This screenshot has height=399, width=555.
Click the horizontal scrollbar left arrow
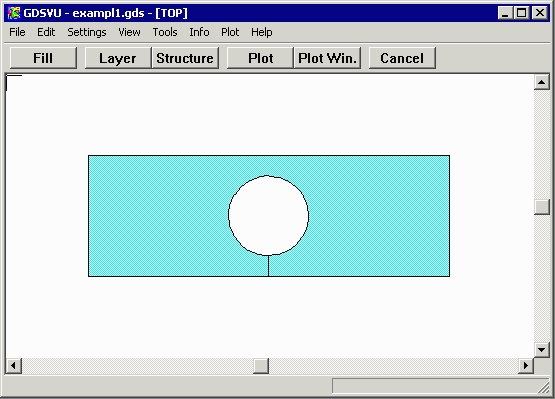click(x=14, y=365)
